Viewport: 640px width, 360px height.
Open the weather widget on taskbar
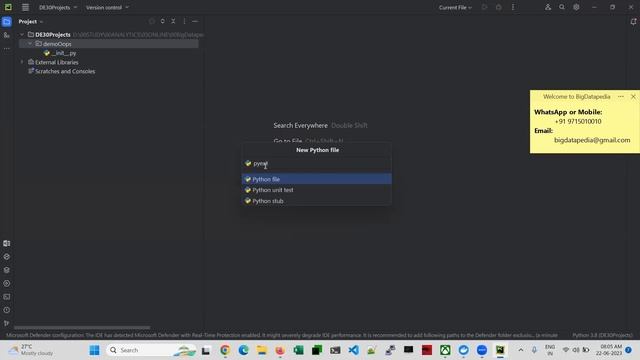[x=31, y=350]
